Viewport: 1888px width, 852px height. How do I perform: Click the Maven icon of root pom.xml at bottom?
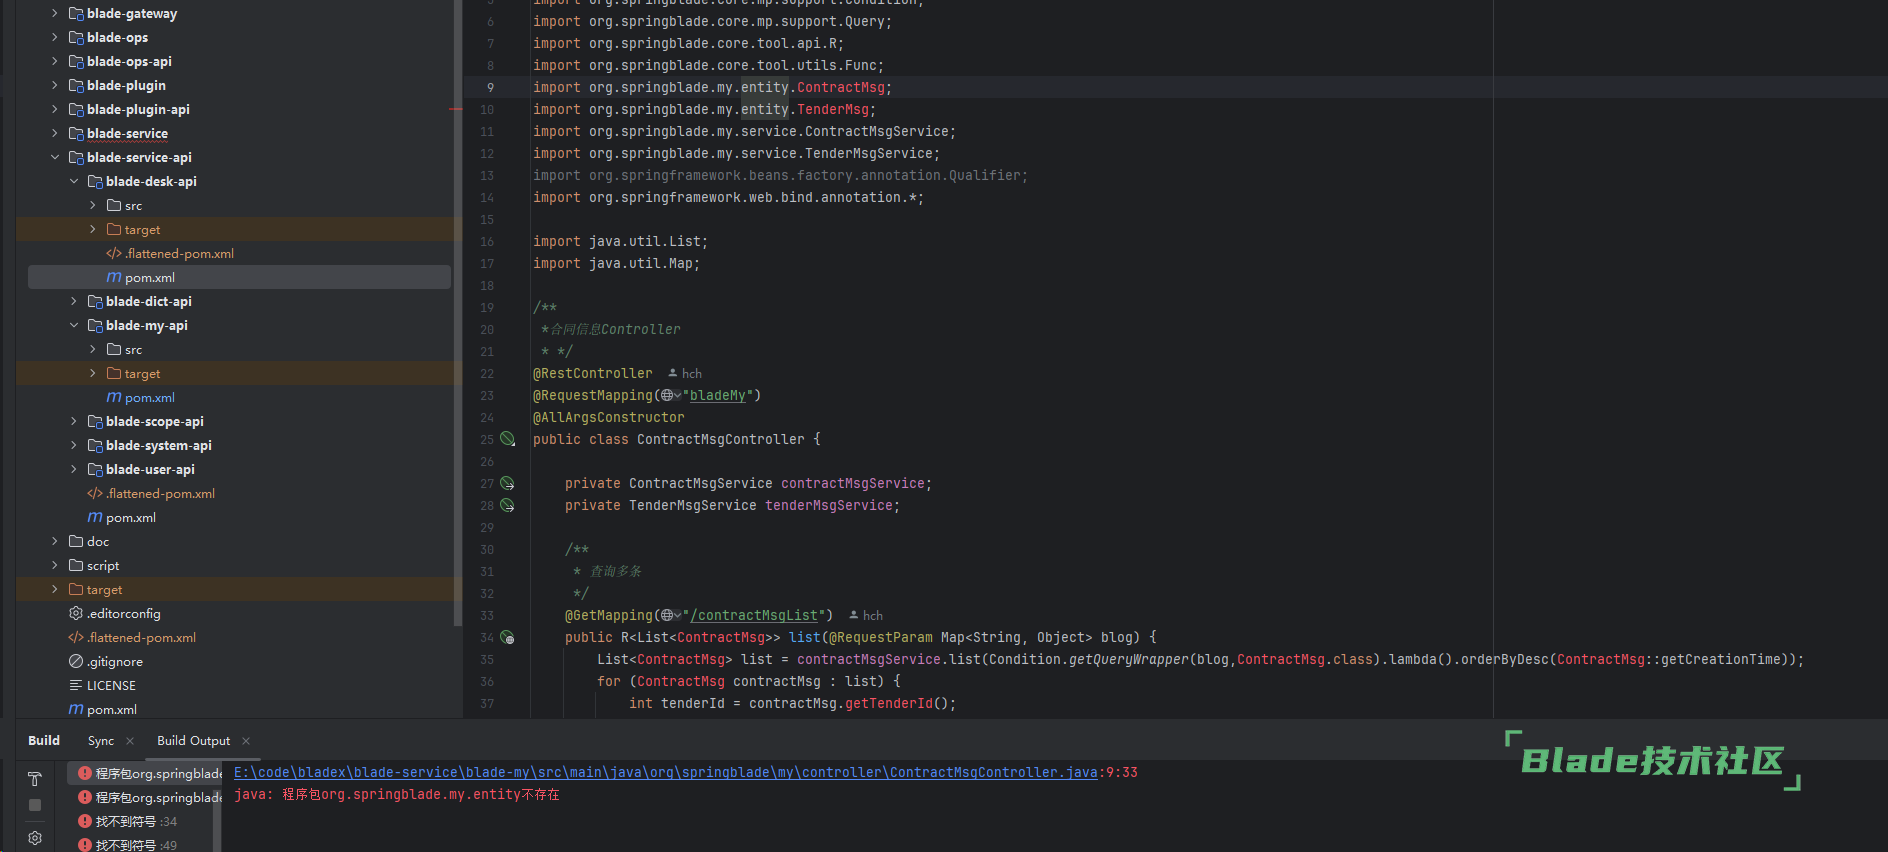click(x=76, y=709)
